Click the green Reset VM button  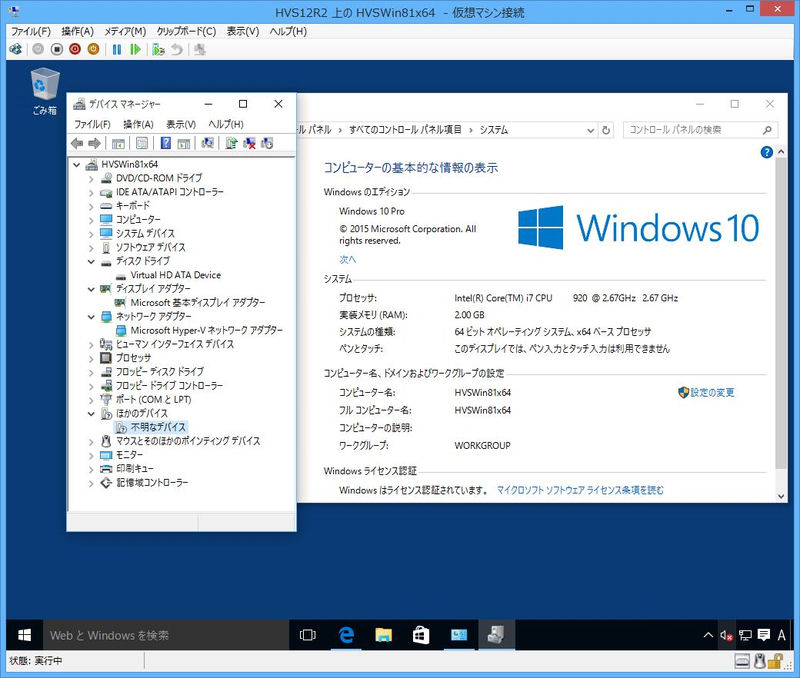coord(135,49)
